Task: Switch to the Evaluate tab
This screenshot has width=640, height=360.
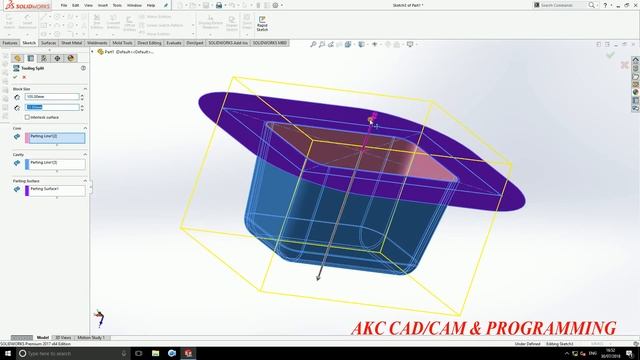Action: (173, 43)
